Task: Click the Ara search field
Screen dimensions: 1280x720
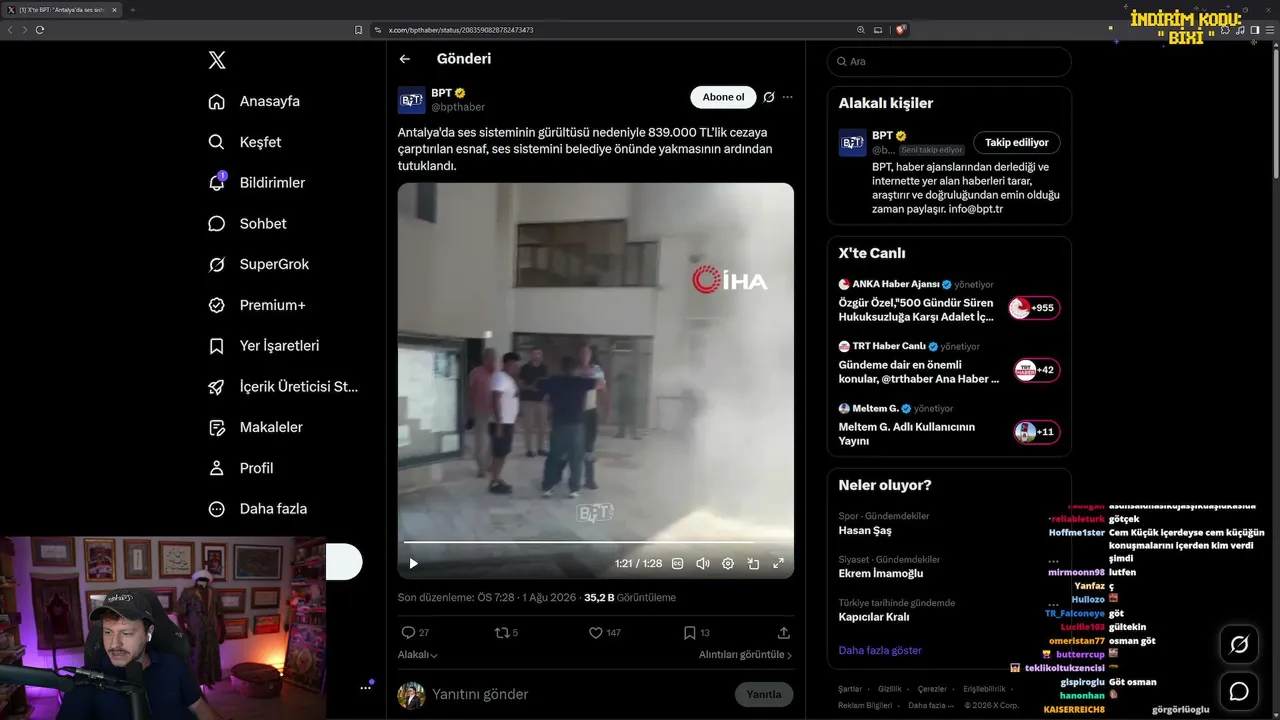Action: [949, 62]
